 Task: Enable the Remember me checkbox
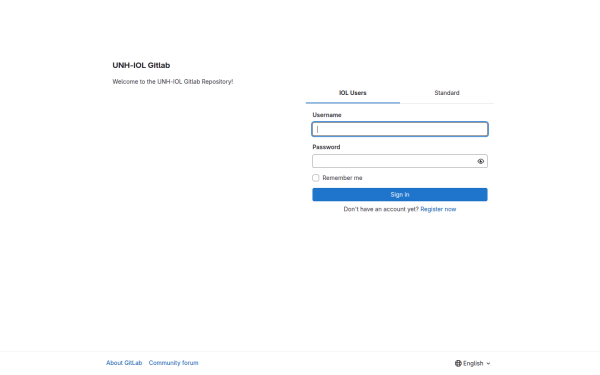(x=316, y=178)
